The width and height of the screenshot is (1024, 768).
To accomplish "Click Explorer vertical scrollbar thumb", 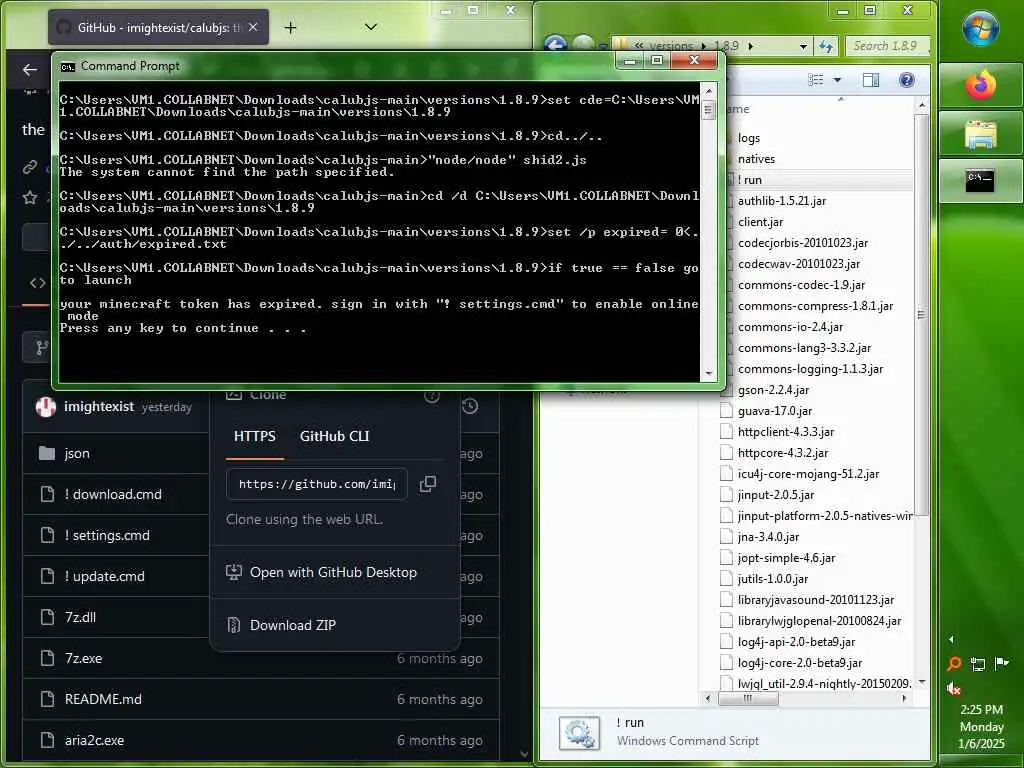I will click(921, 315).
